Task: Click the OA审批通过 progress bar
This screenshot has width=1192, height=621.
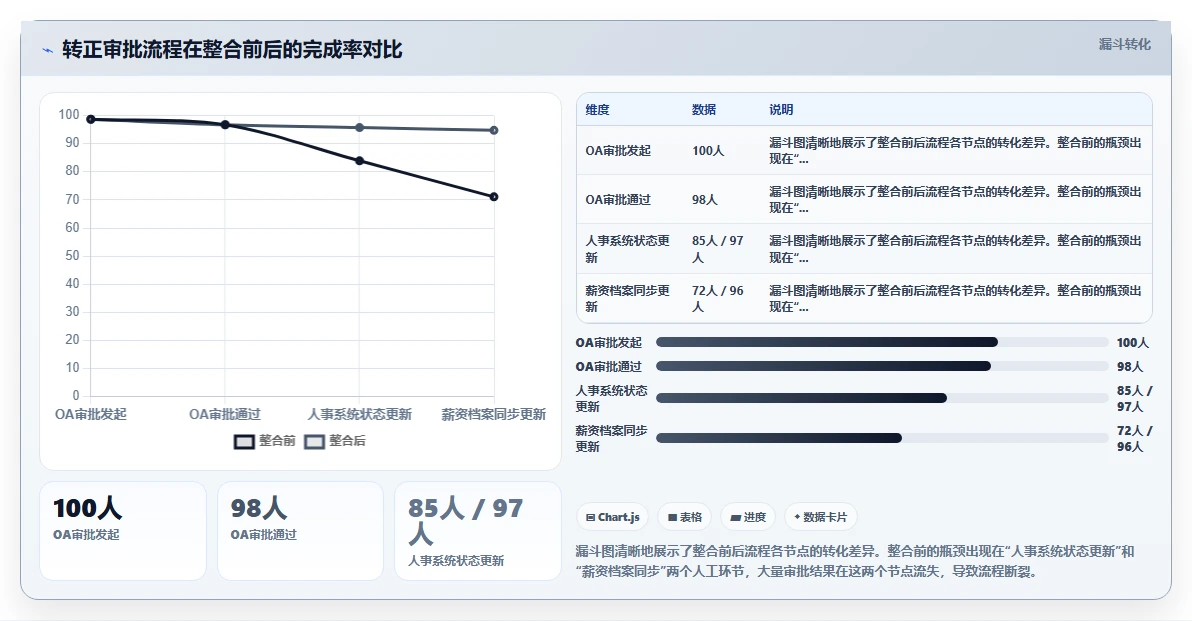Action: (882, 366)
